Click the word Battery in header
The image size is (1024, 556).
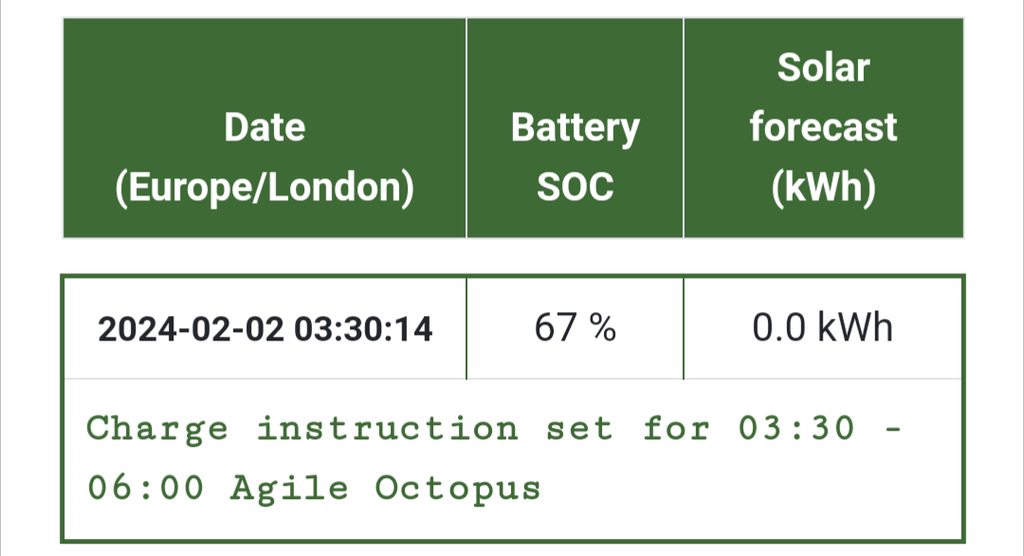575,128
